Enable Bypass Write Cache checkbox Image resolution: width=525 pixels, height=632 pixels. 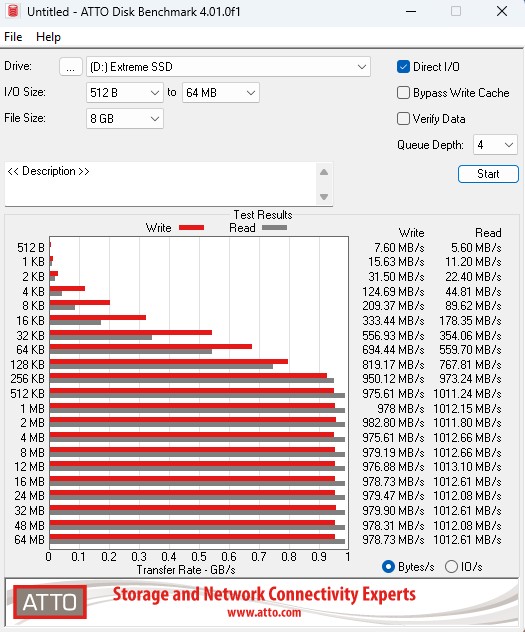point(403,93)
